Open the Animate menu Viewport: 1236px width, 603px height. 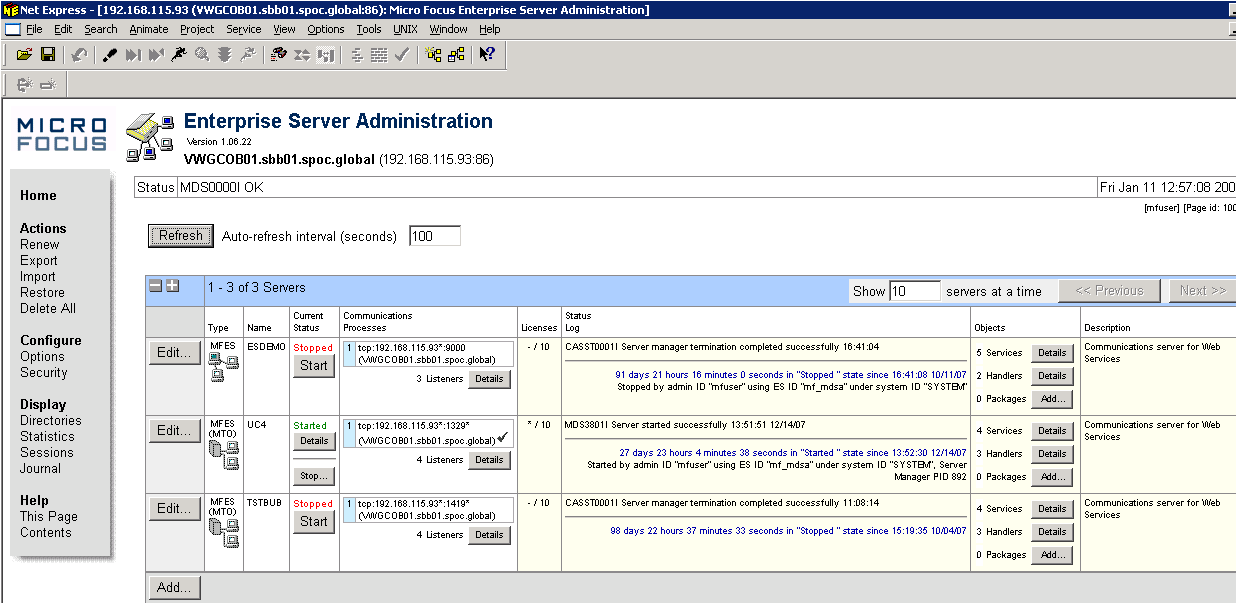point(149,29)
